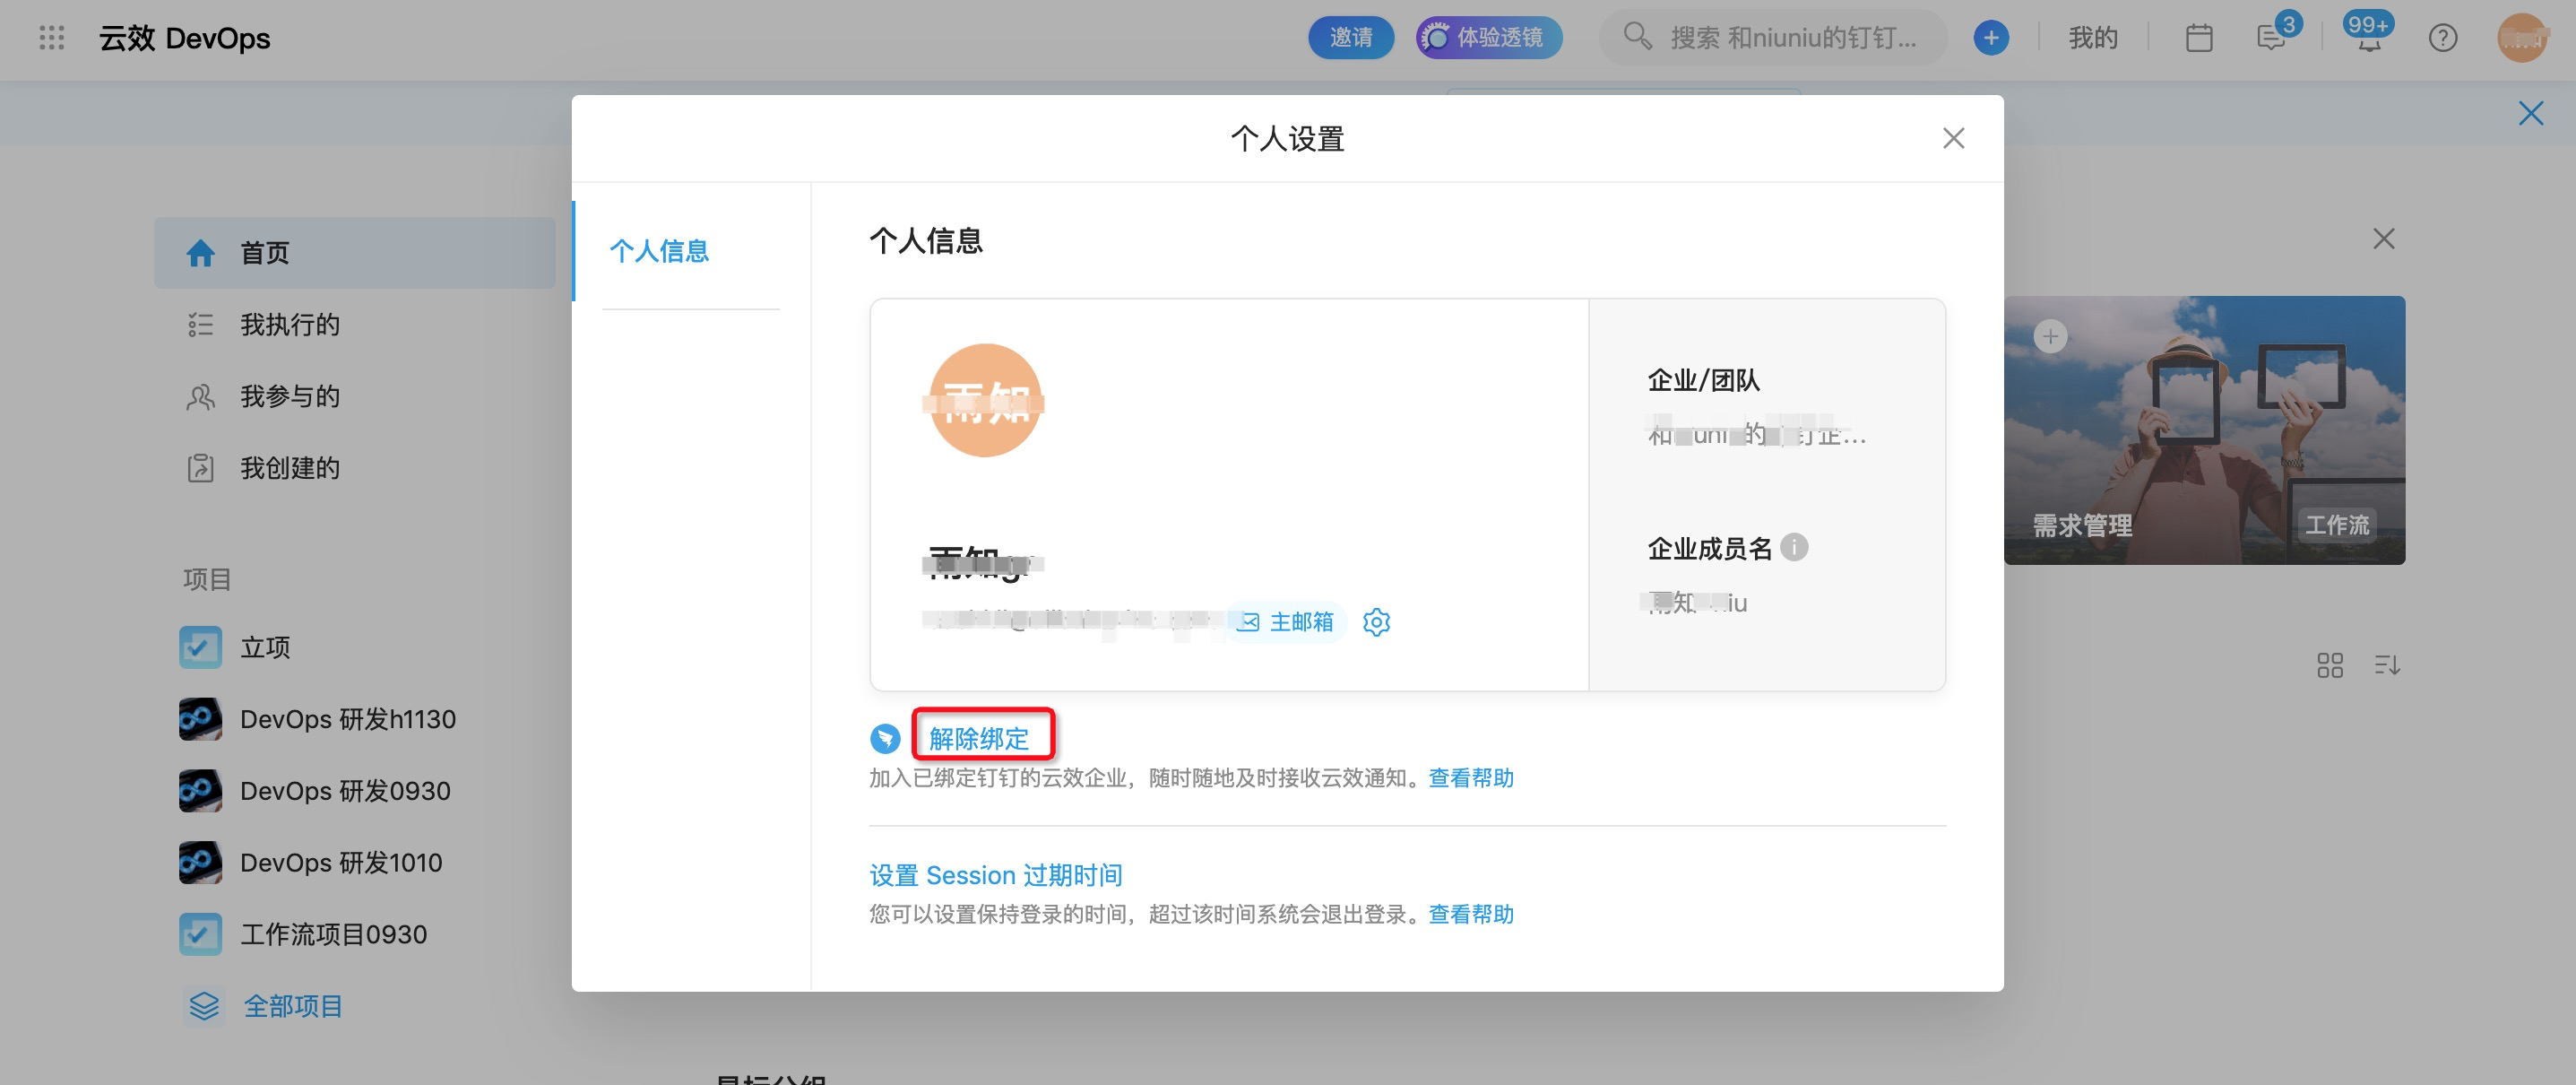This screenshot has width=2576, height=1085.
Task: Open the 需求管理 template card
Action: [2204, 430]
